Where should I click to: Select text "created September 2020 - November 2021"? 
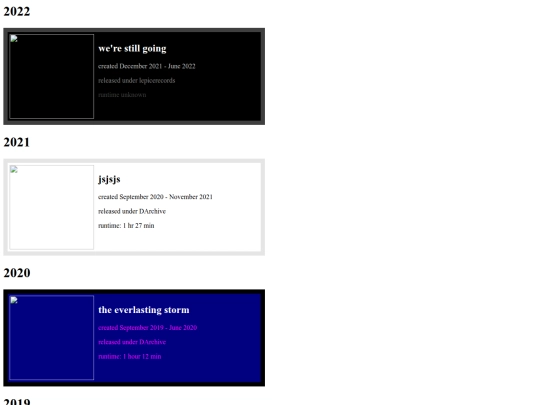click(x=155, y=197)
